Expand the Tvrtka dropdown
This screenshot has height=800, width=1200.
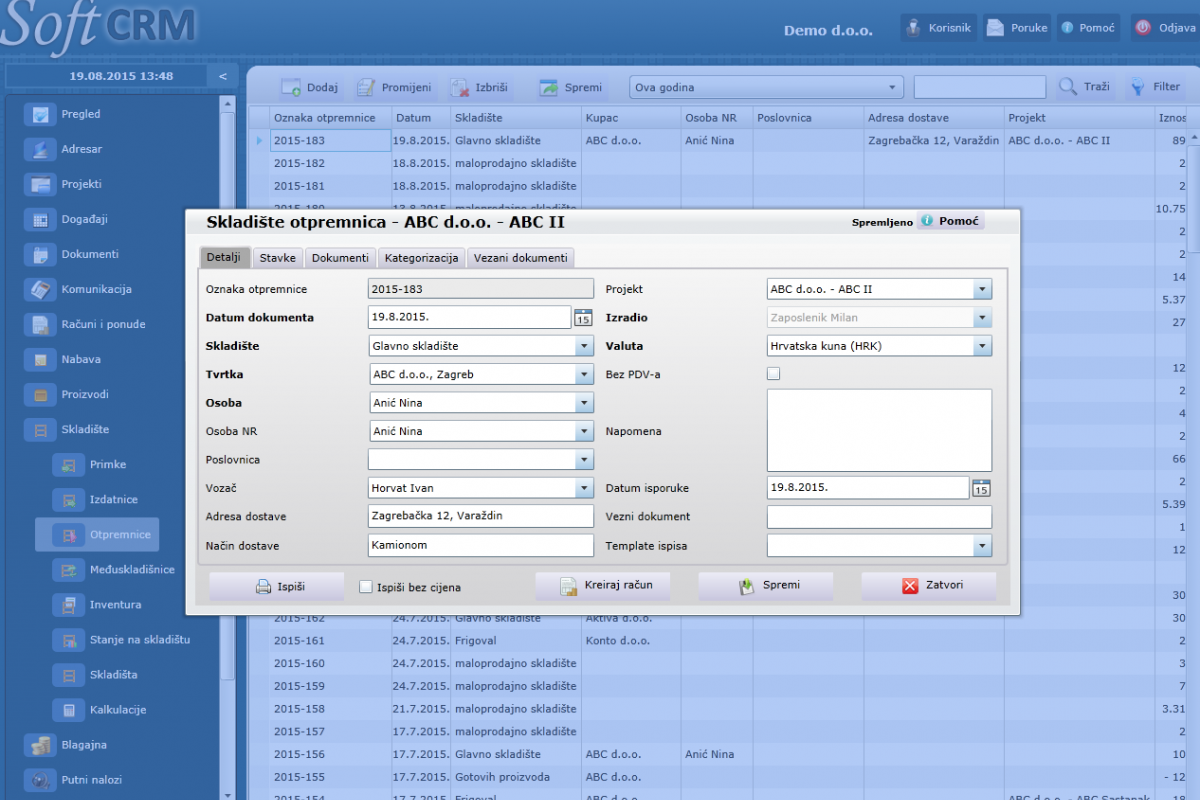[584, 374]
